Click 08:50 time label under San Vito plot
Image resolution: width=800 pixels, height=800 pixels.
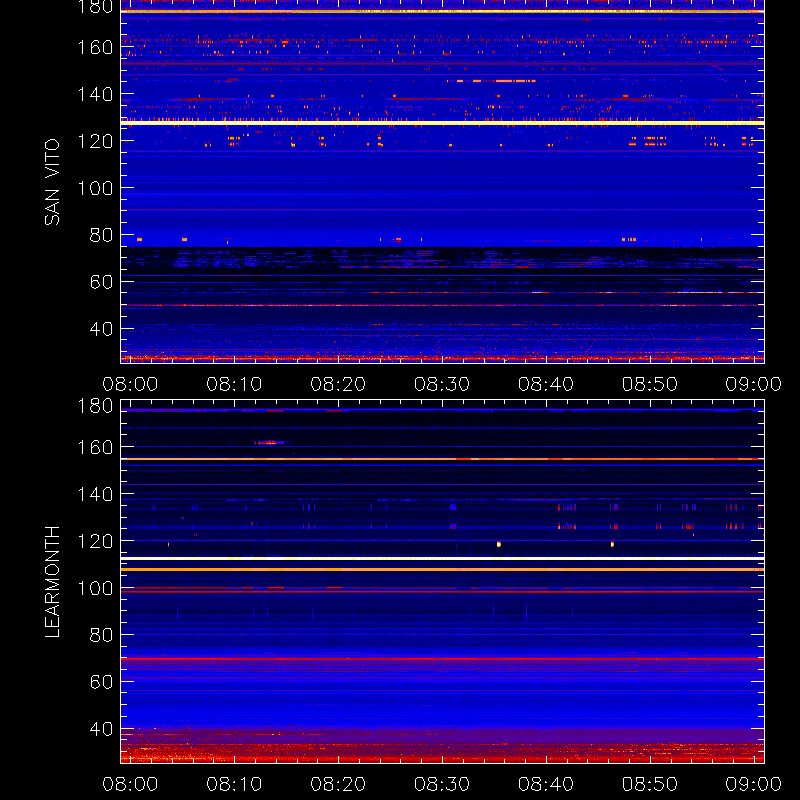point(649,384)
